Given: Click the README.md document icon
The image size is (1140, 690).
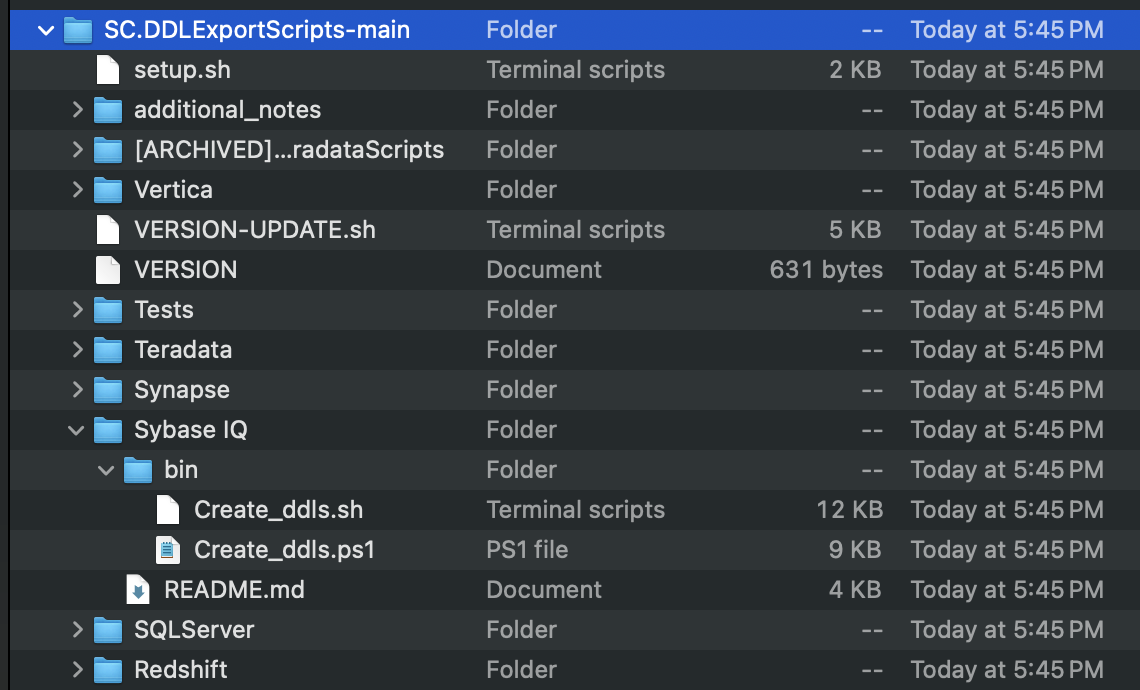Looking at the screenshot, I should coord(137,590).
